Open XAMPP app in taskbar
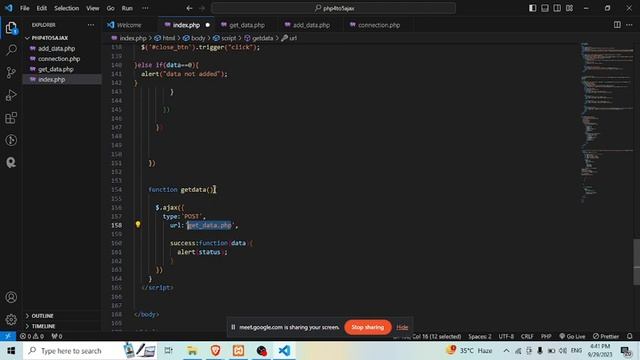The height and width of the screenshot is (360, 640). tap(238, 351)
